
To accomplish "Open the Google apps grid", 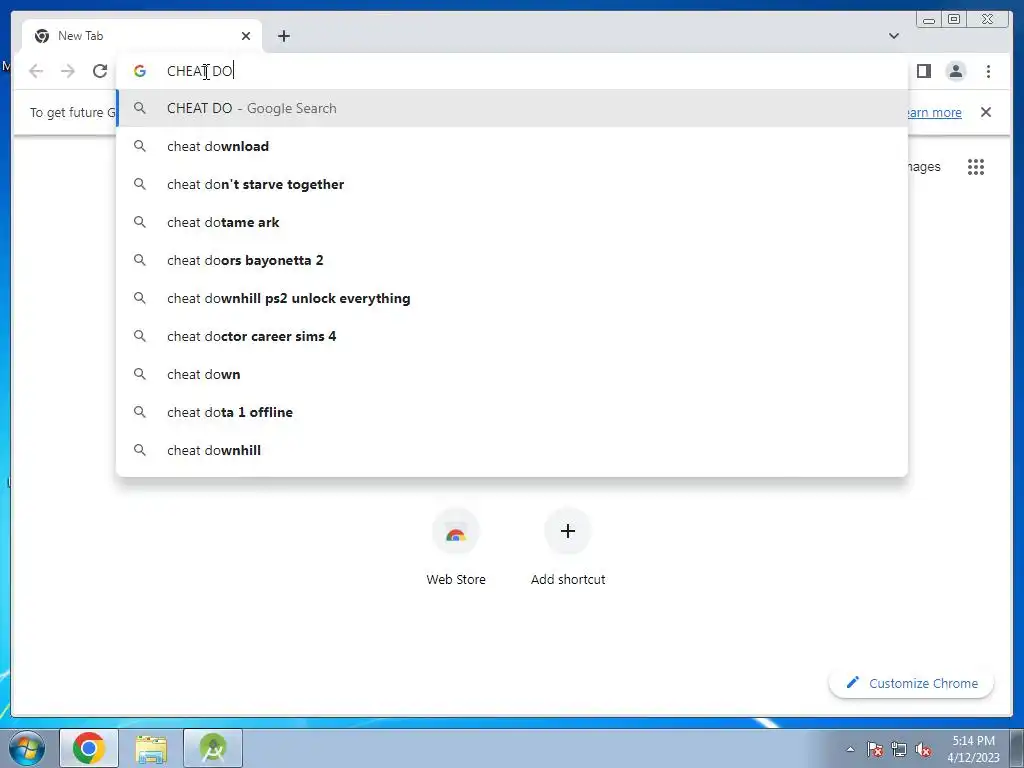I will click(976, 167).
